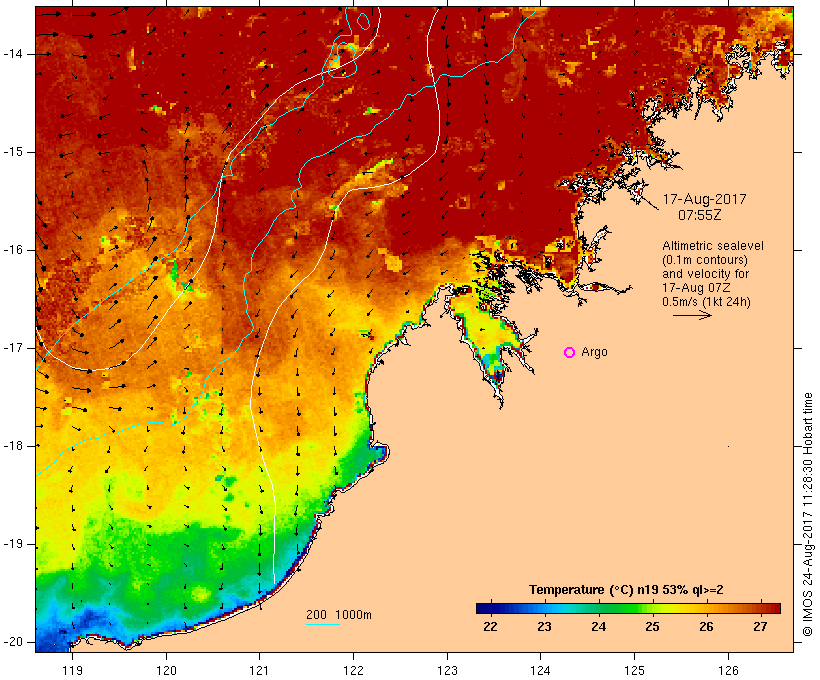
Task: Click latitude axis label '-14'
Action: (x=13, y=54)
